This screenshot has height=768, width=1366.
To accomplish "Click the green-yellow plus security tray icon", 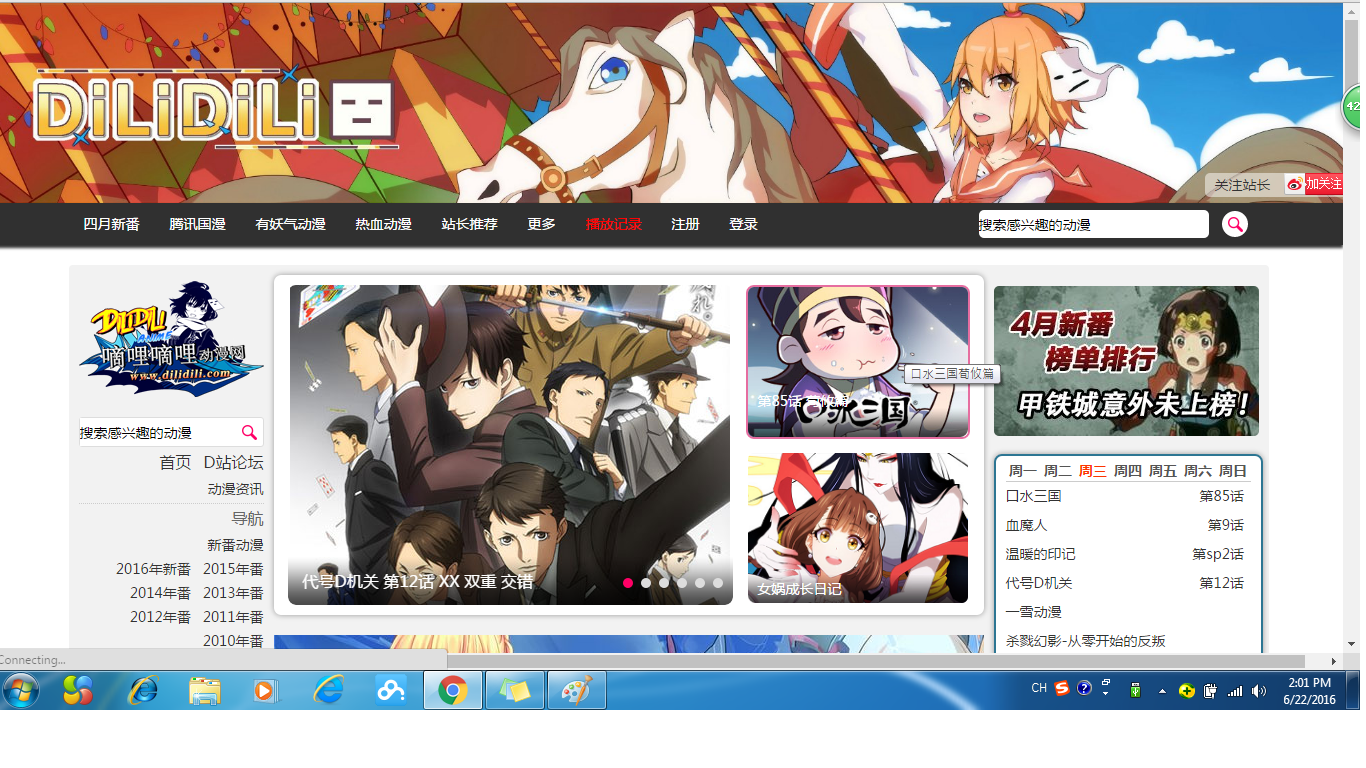I will (1186, 690).
